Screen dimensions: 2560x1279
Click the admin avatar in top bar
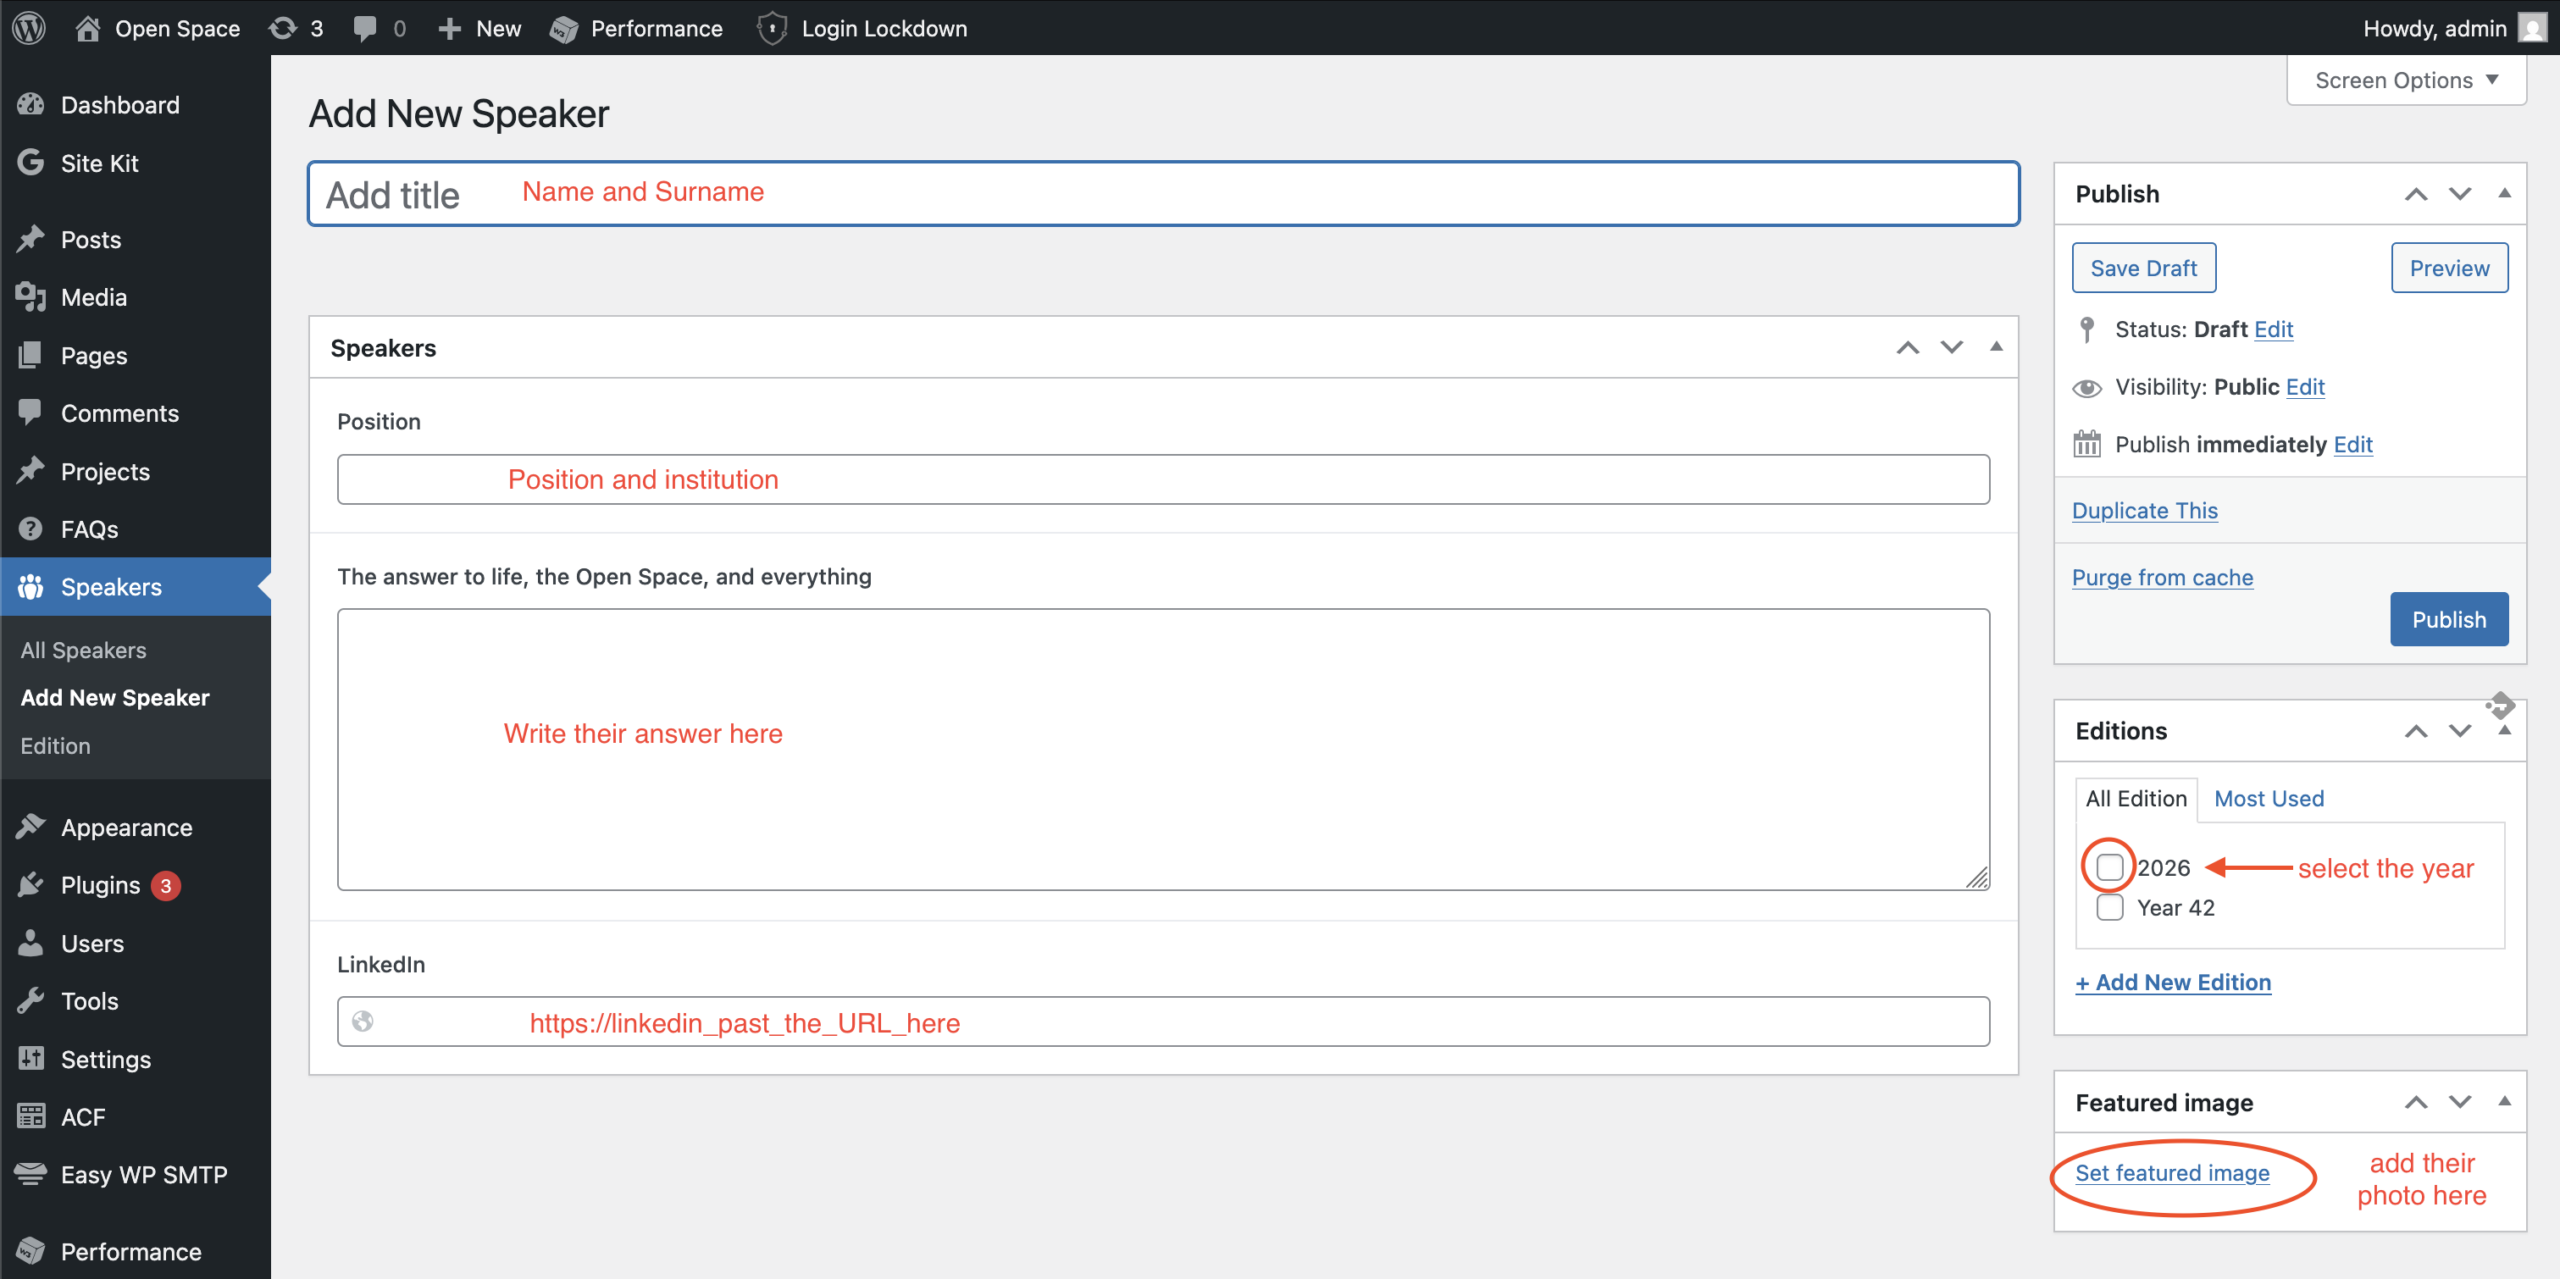pyautogui.click(x=2532, y=28)
